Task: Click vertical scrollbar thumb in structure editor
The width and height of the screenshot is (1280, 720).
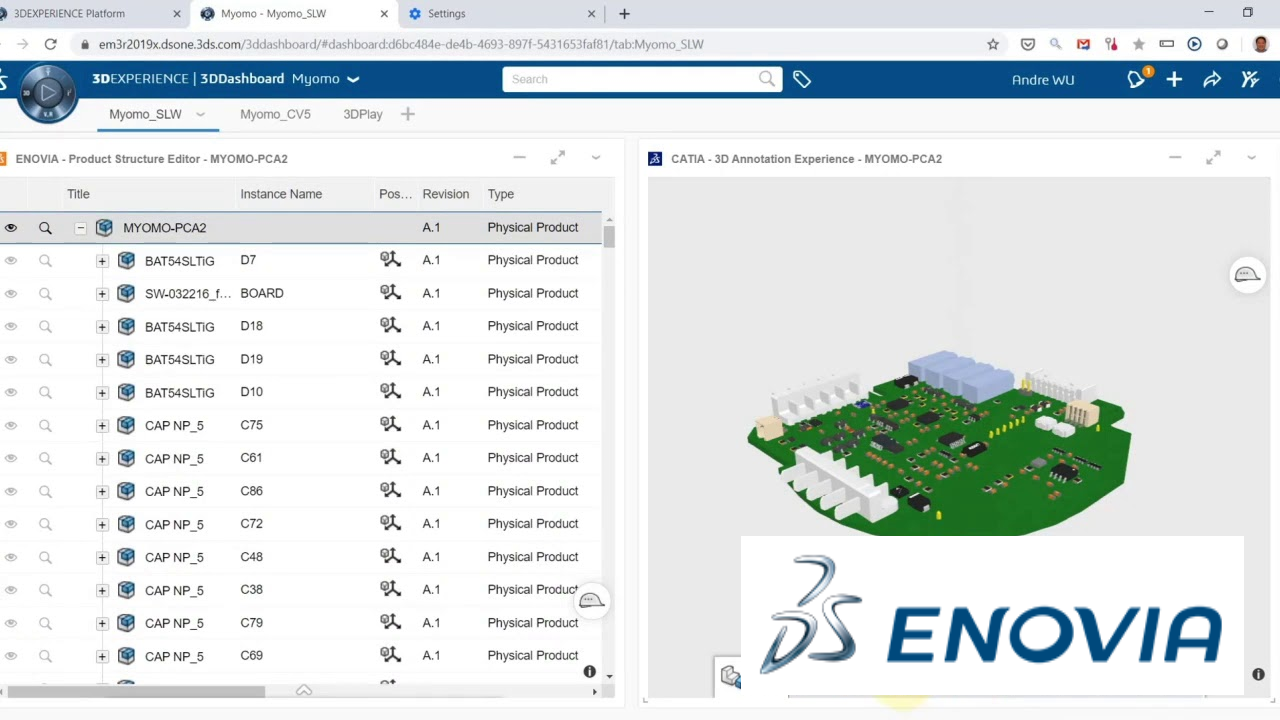Action: 608,236
